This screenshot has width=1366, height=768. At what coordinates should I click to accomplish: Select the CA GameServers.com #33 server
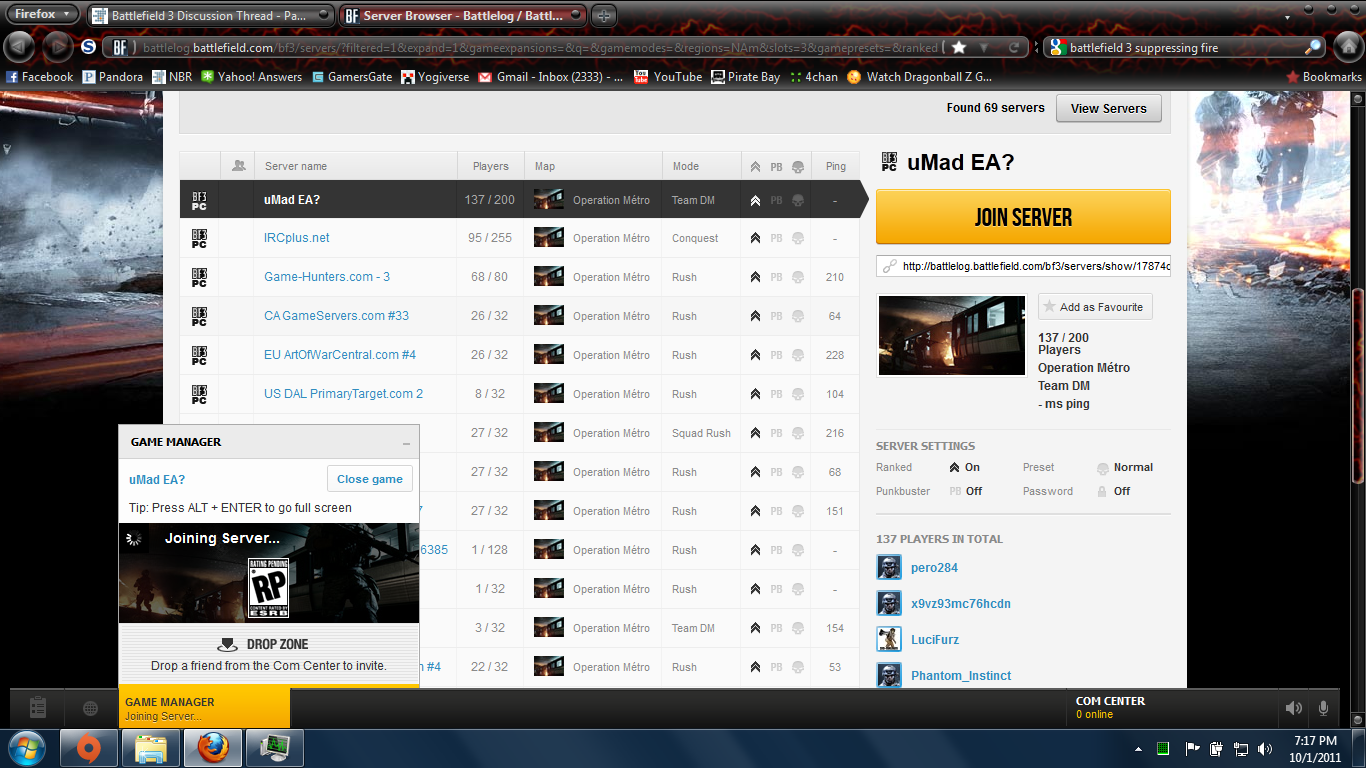[x=336, y=316]
